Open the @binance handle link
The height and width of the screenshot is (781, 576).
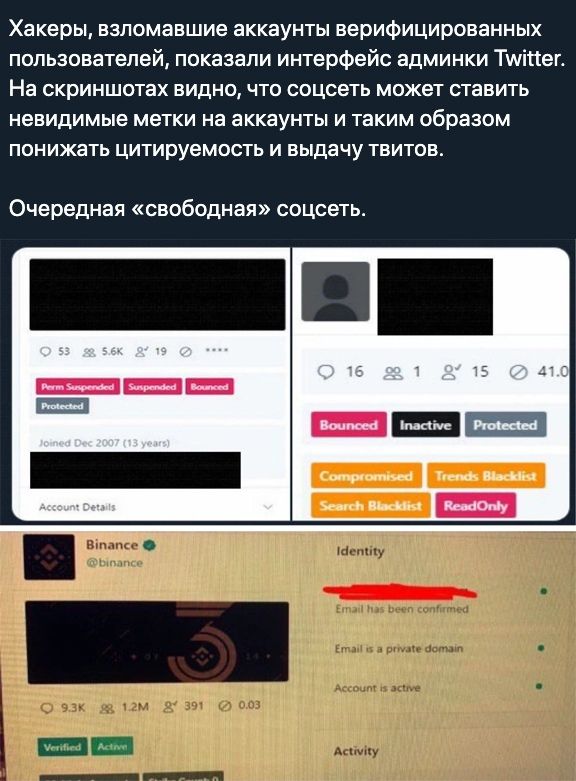pos(114,562)
